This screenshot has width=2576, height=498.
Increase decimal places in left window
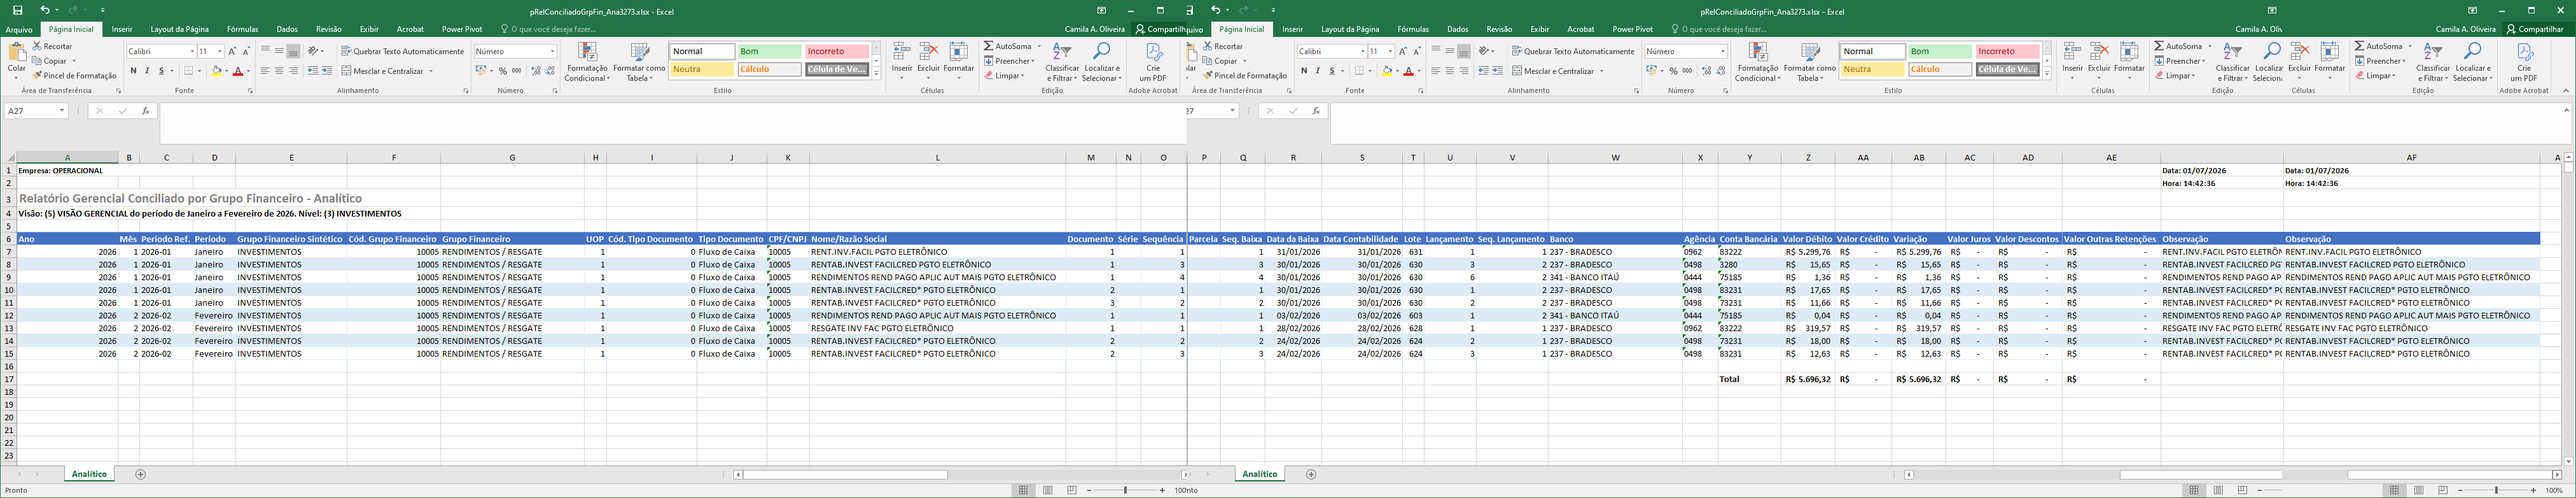tap(536, 71)
